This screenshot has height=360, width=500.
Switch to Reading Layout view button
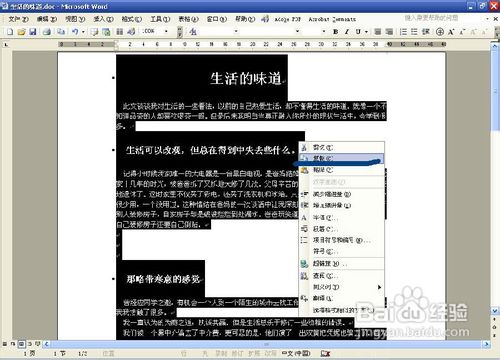37,343
